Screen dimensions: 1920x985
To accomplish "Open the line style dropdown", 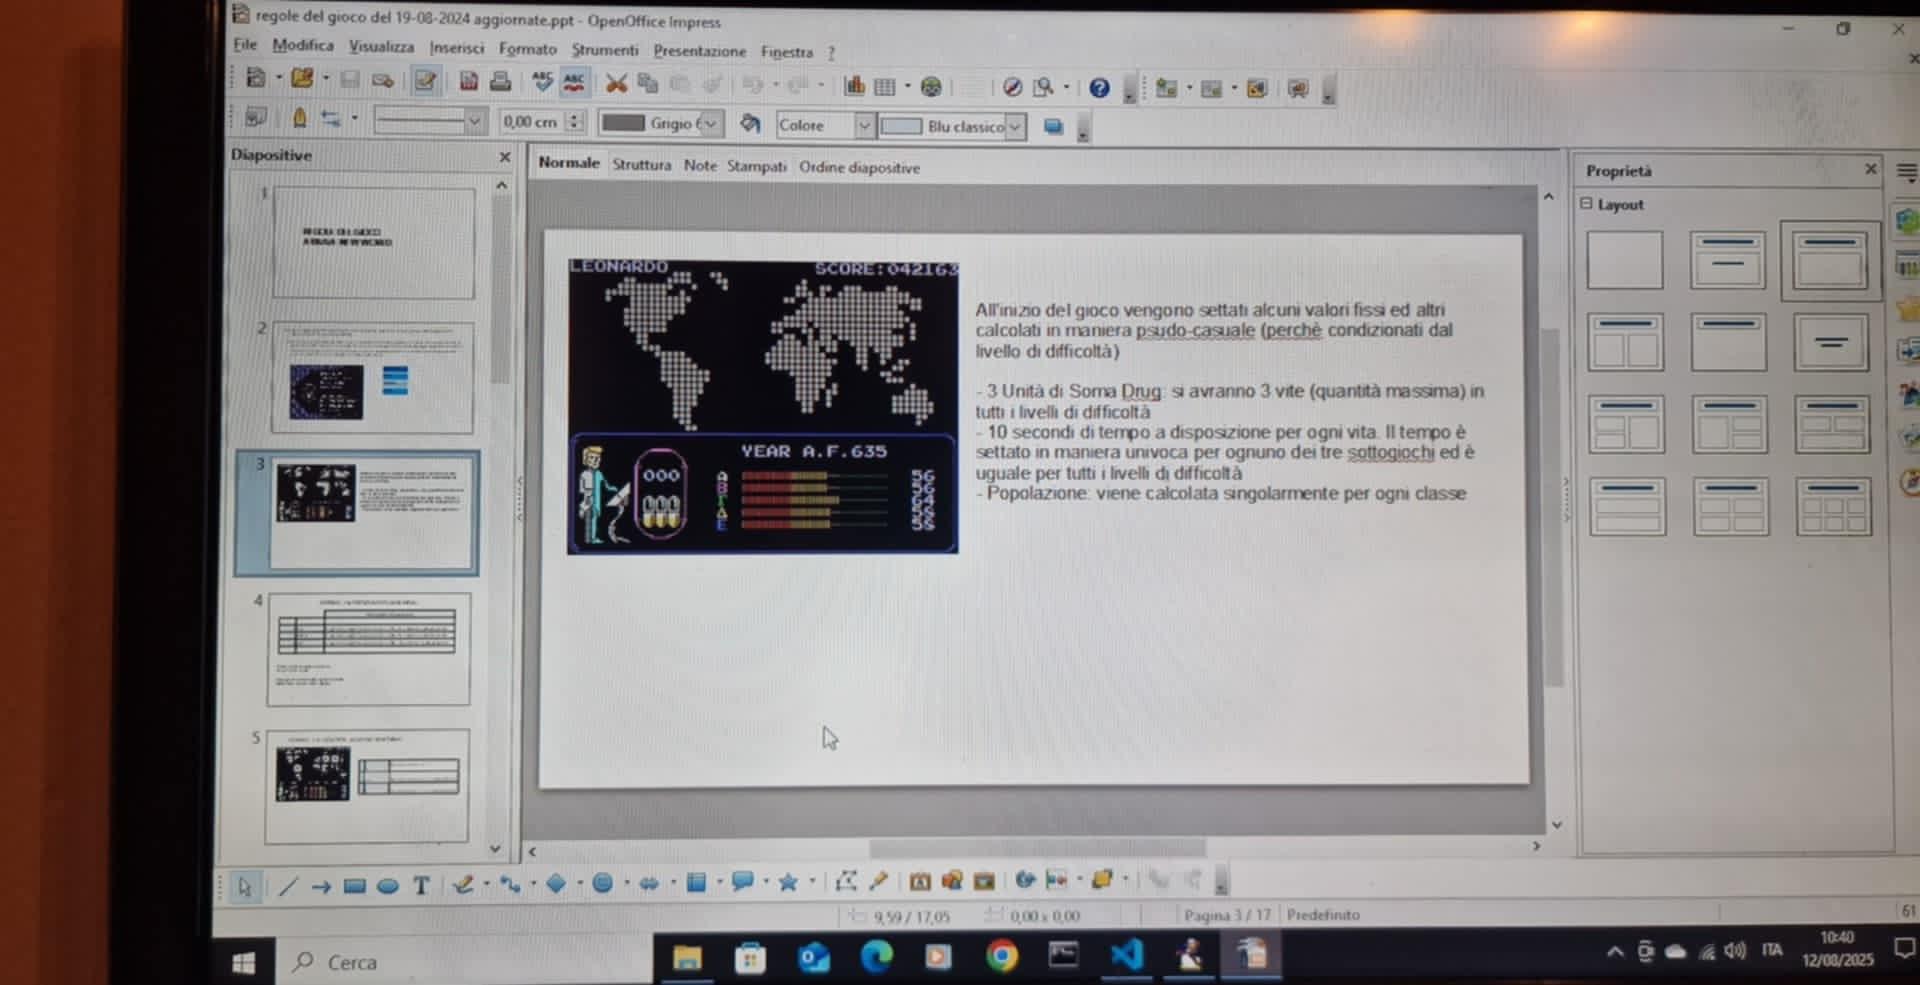I will pyautogui.click(x=475, y=121).
